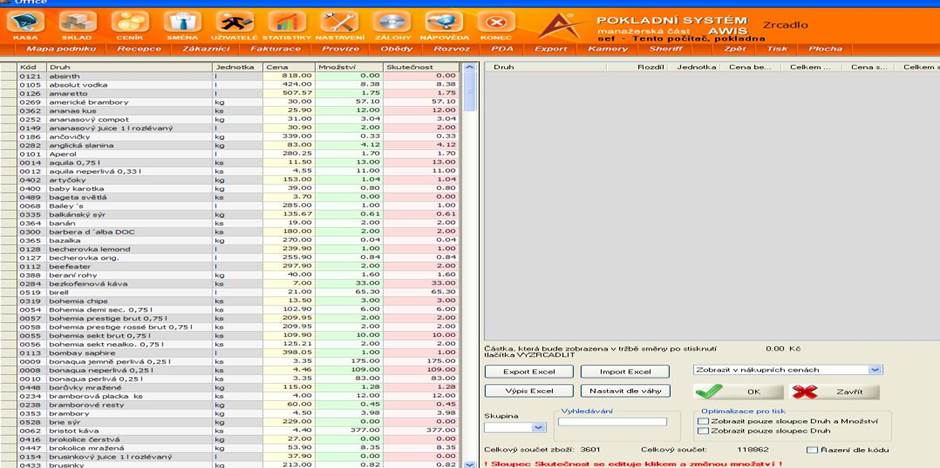The height and width of the screenshot is (468, 940).
Task: Open the Fakturace menu item
Action: pyautogui.click(x=276, y=49)
